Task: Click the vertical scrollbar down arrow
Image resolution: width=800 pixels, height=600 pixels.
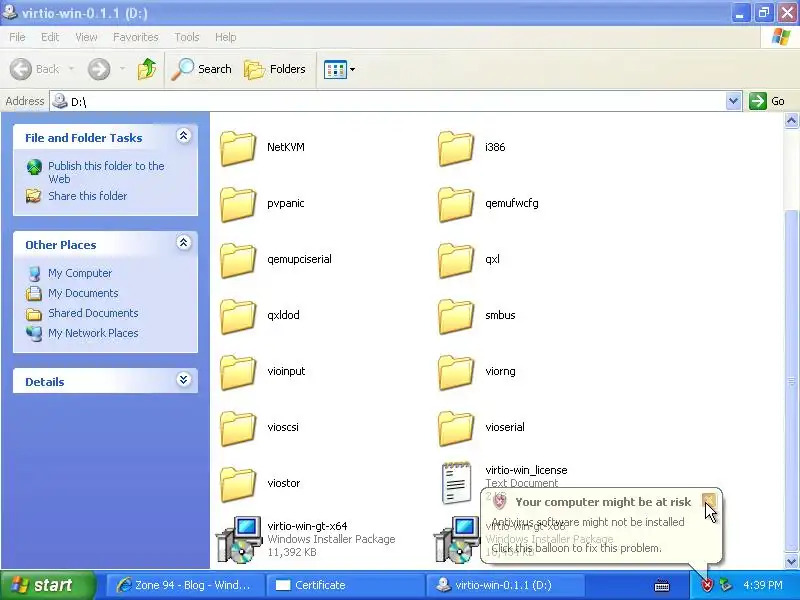Action: coord(791,561)
